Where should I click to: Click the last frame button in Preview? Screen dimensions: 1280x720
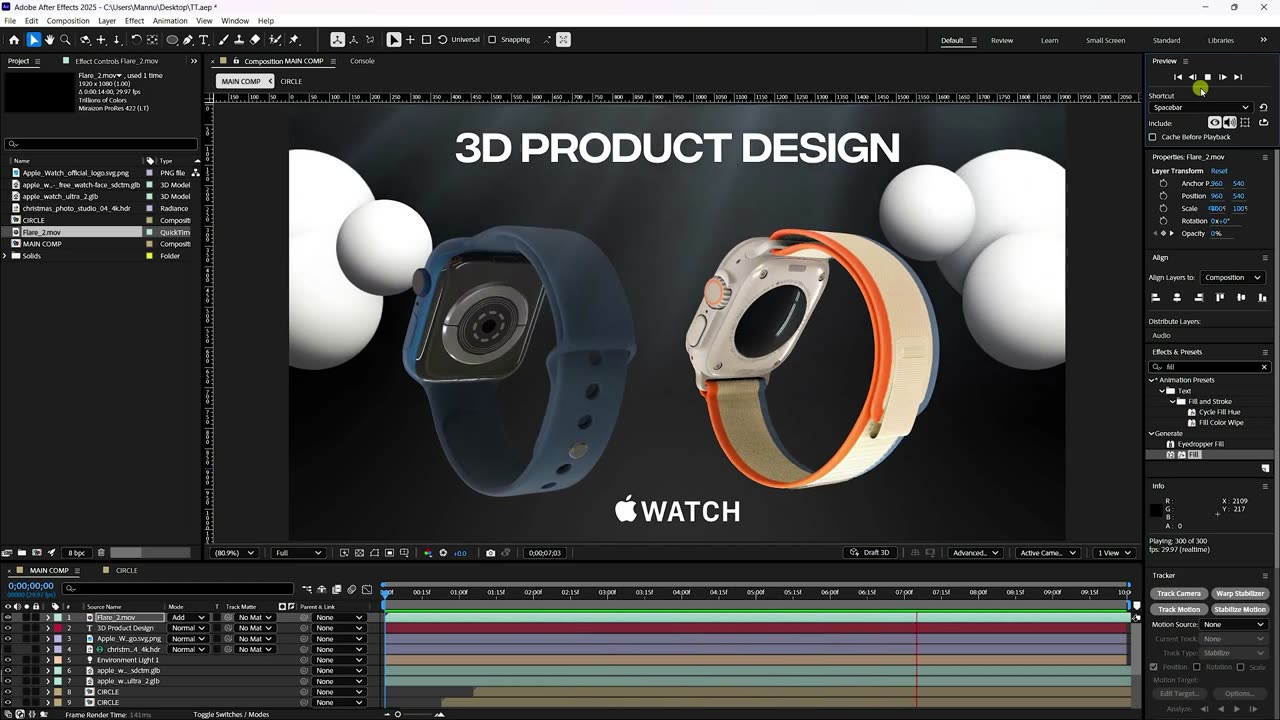tap(1238, 77)
